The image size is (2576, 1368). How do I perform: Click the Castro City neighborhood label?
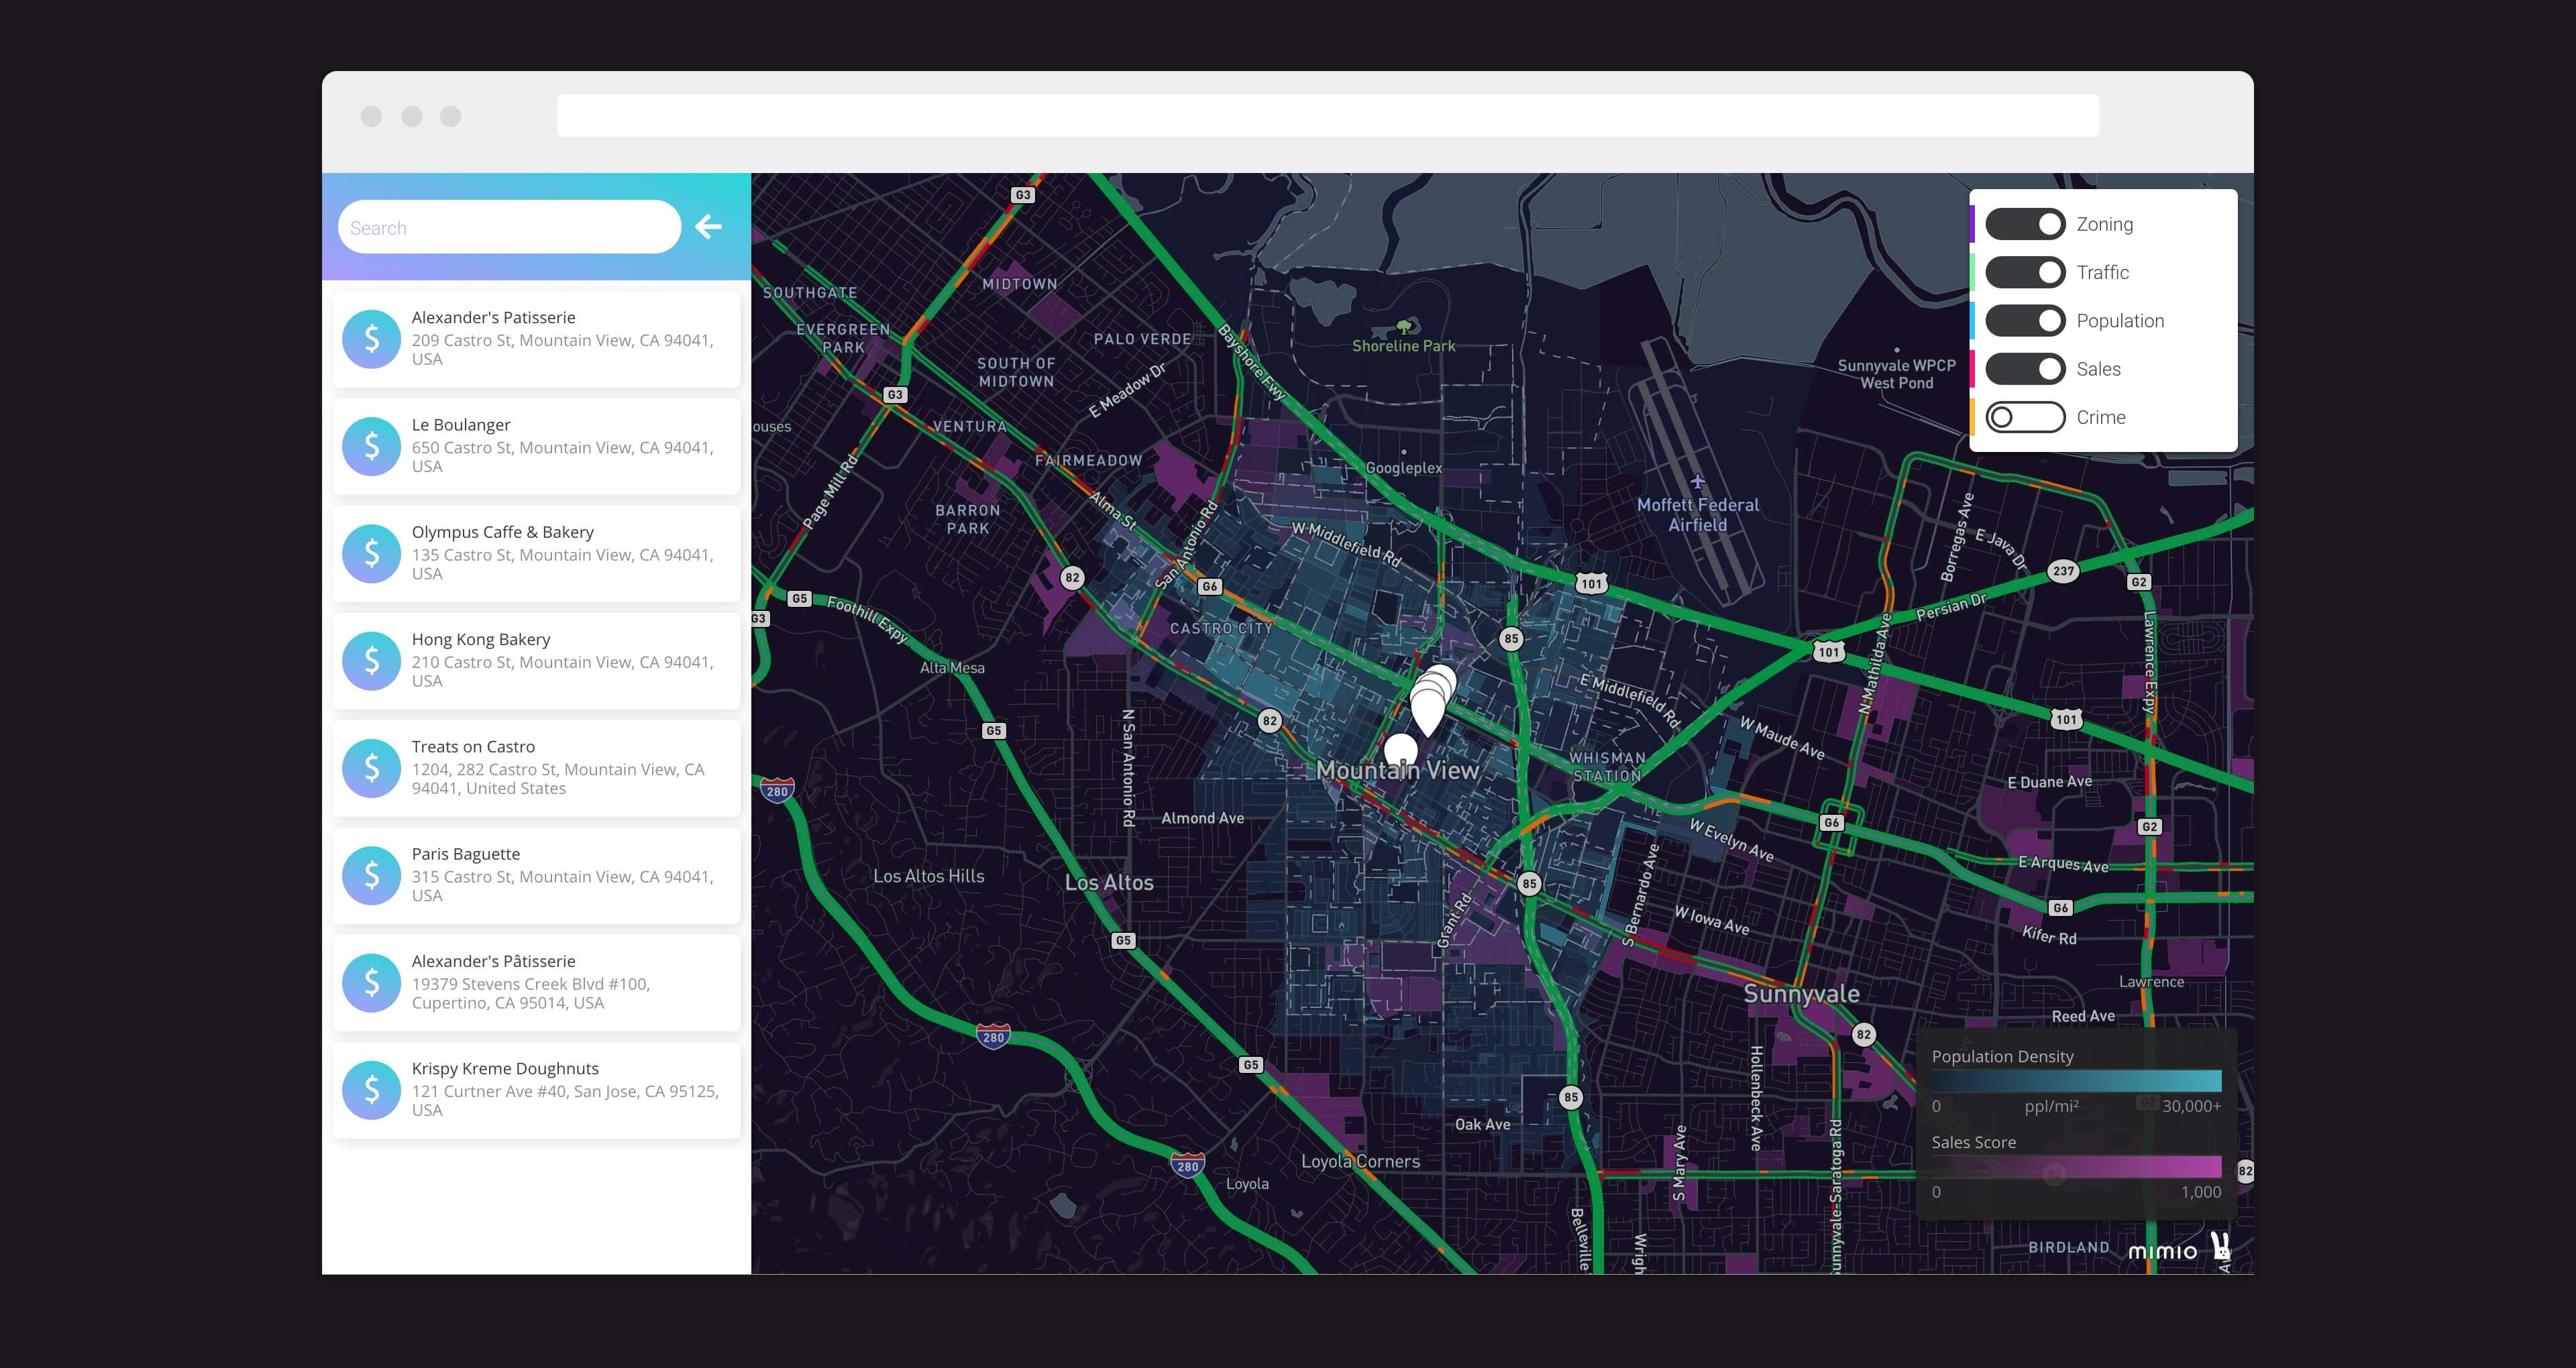[x=1221, y=628]
